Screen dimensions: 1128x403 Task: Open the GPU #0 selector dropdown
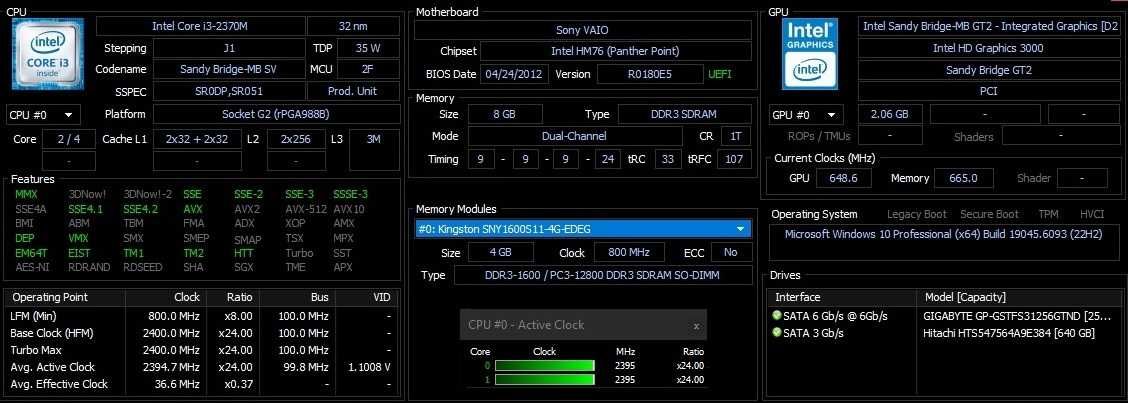pyautogui.click(x=806, y=115)
